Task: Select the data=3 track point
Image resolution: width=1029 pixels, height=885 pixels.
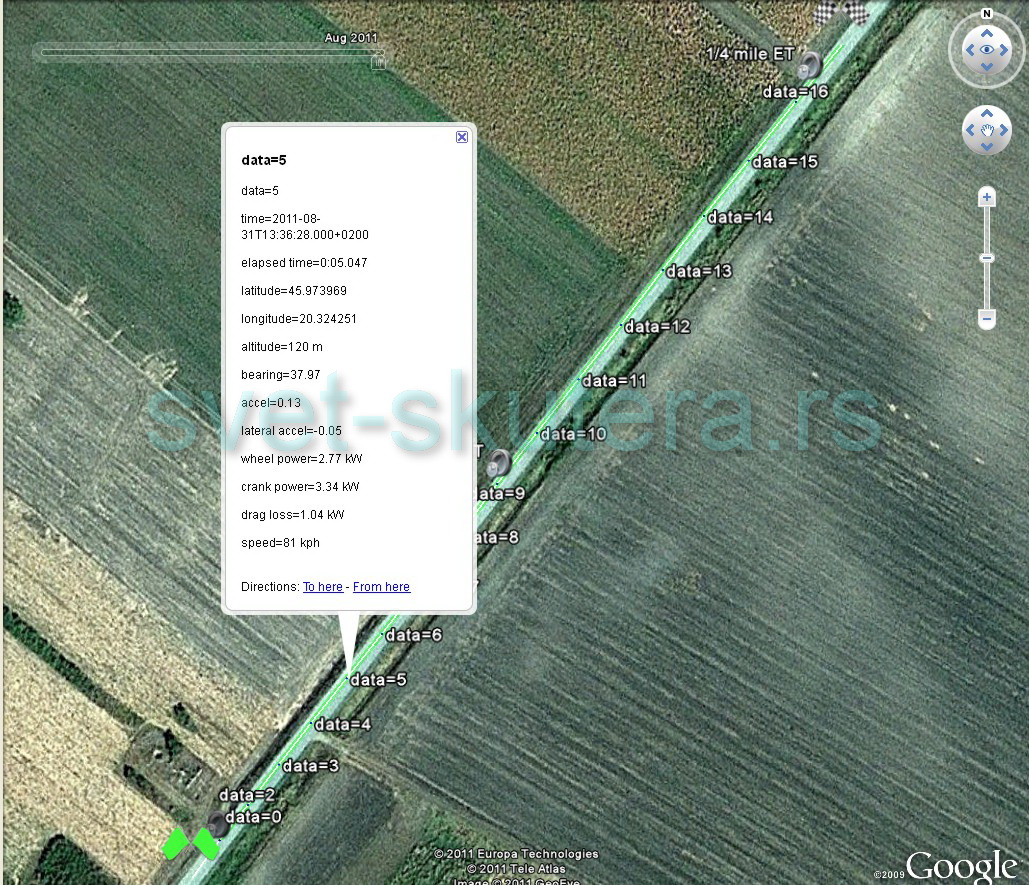Action: pos(310,766)
